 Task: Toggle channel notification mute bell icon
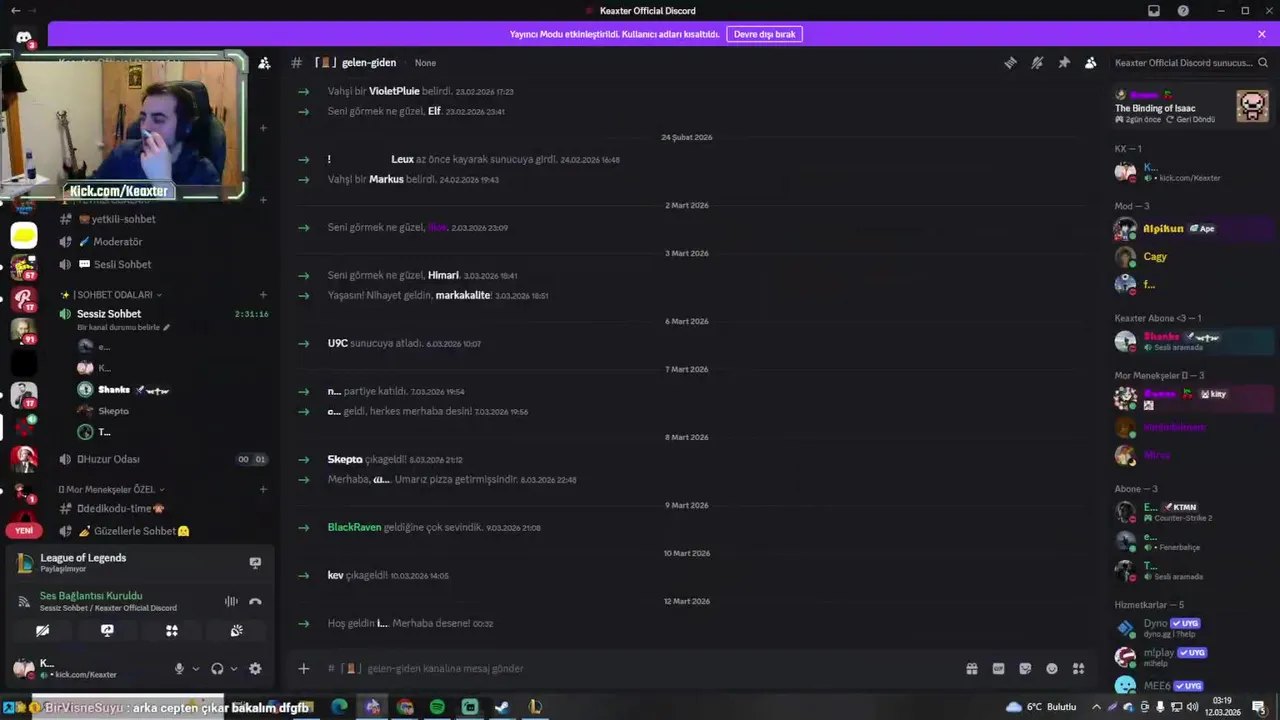tap(1037, 63)
